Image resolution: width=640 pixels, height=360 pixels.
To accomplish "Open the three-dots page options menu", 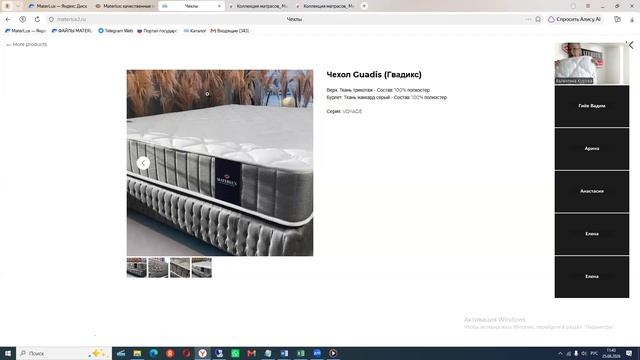I will coord(528,19).
